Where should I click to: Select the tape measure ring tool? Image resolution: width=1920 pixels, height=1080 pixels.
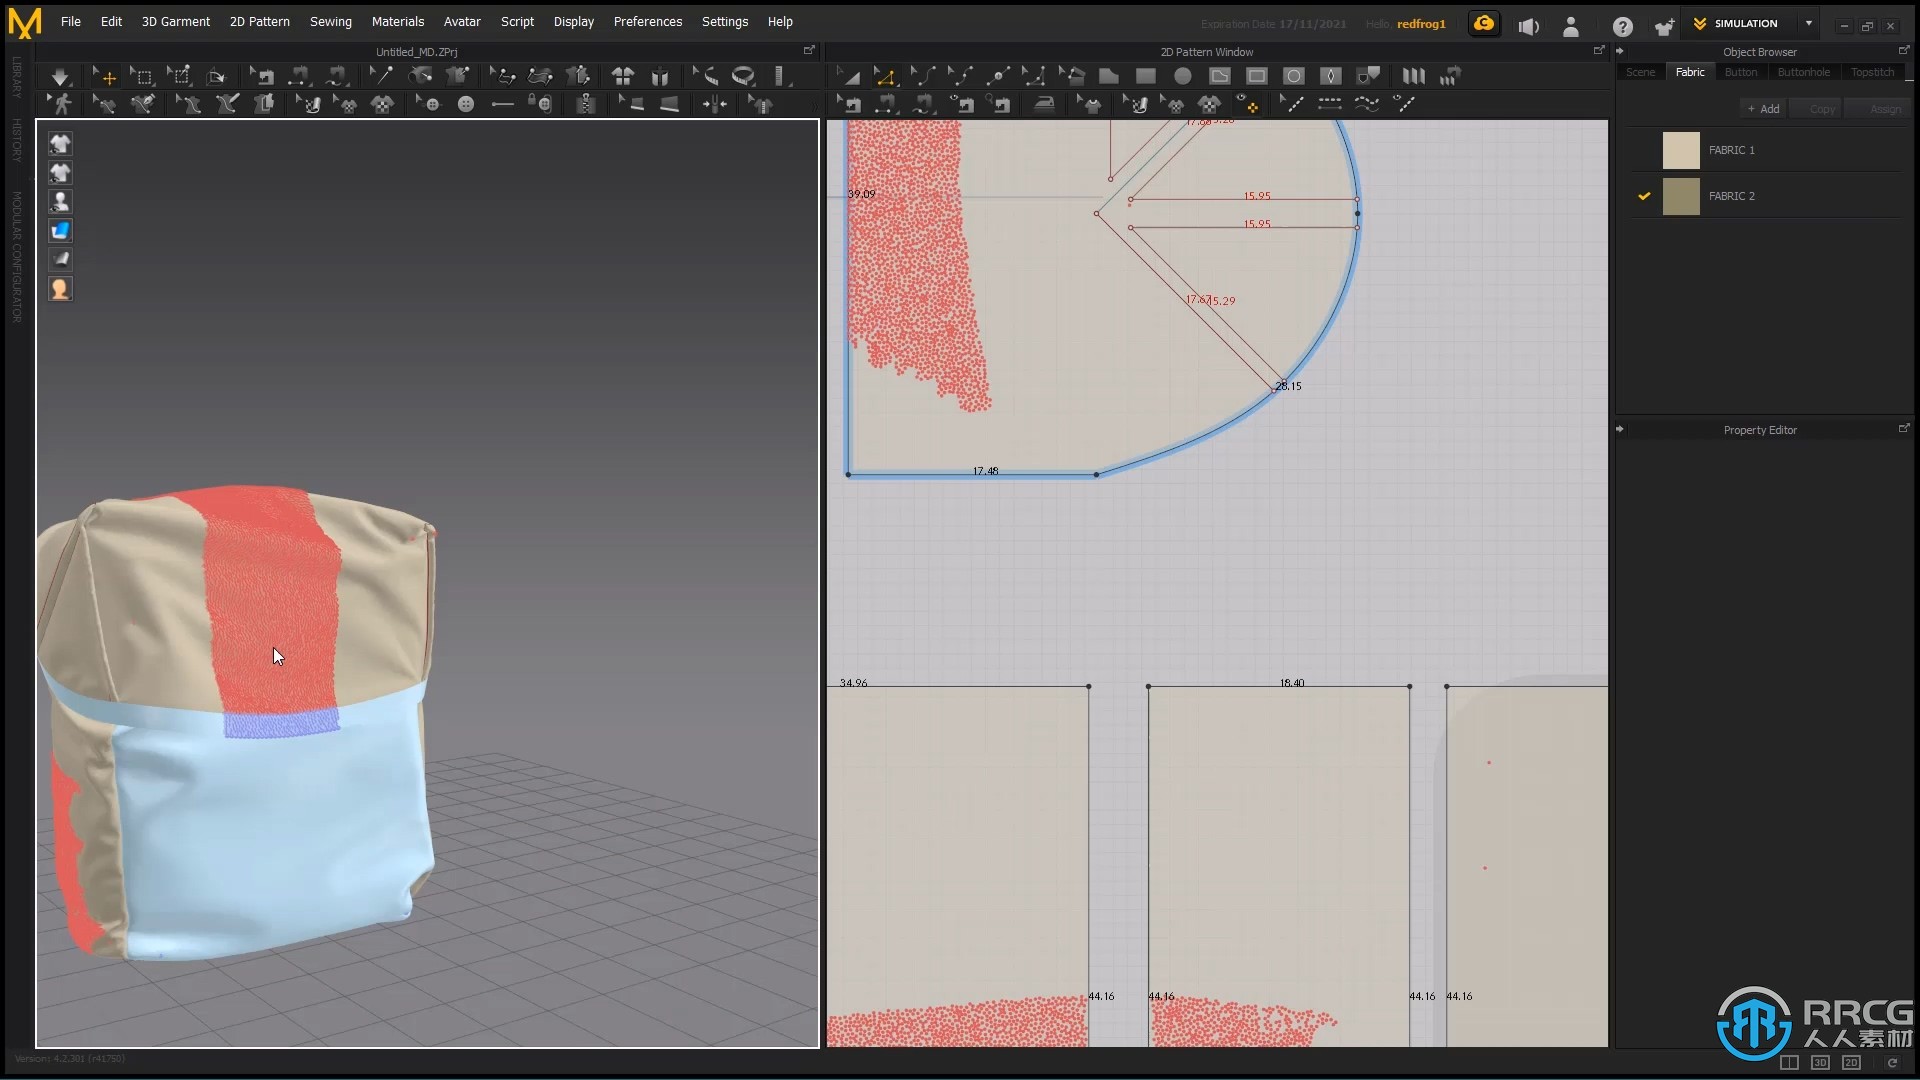tap(743, 76)
